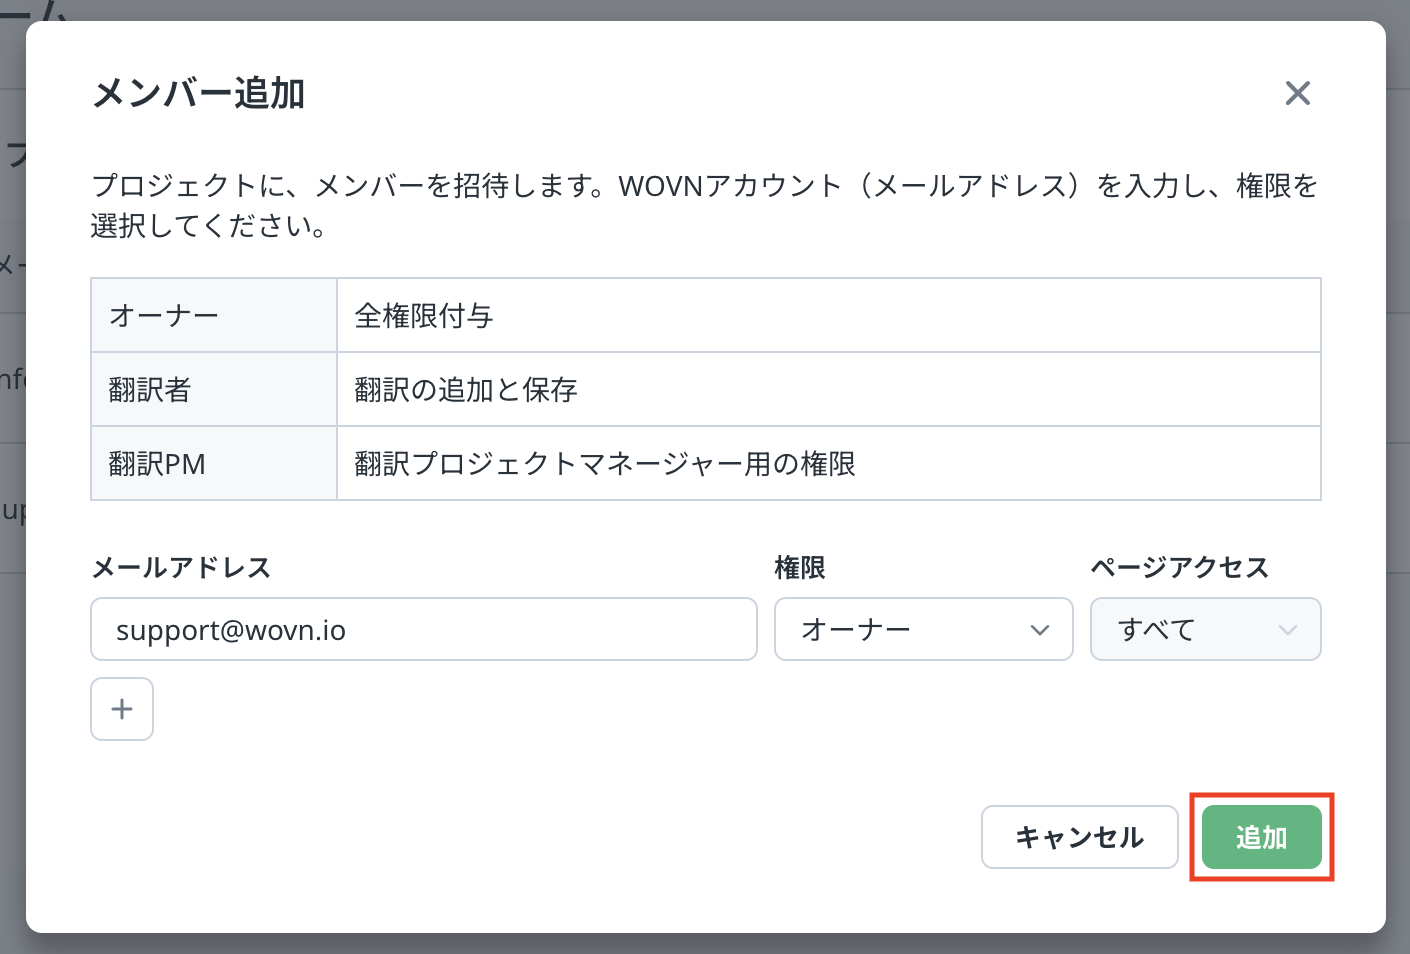Click the invitation instructions paragraph text

705,205
